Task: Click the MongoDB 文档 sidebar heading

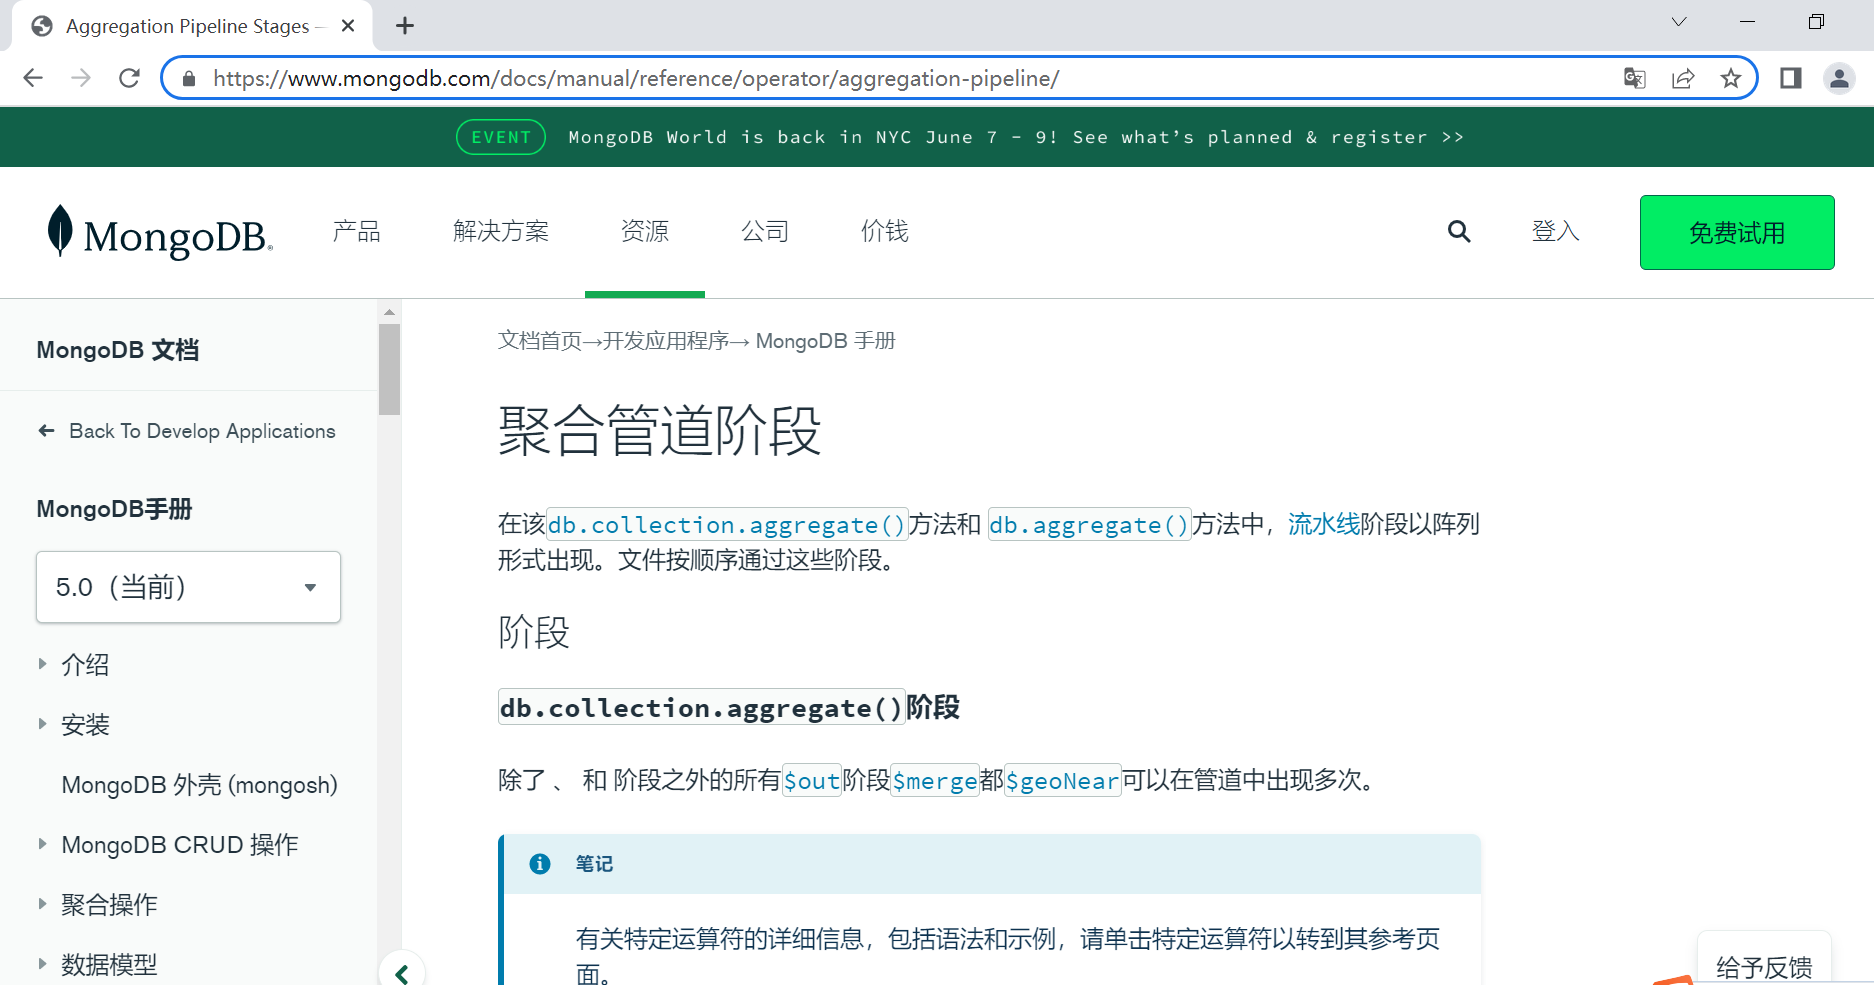Action: [x=118, y=350]
